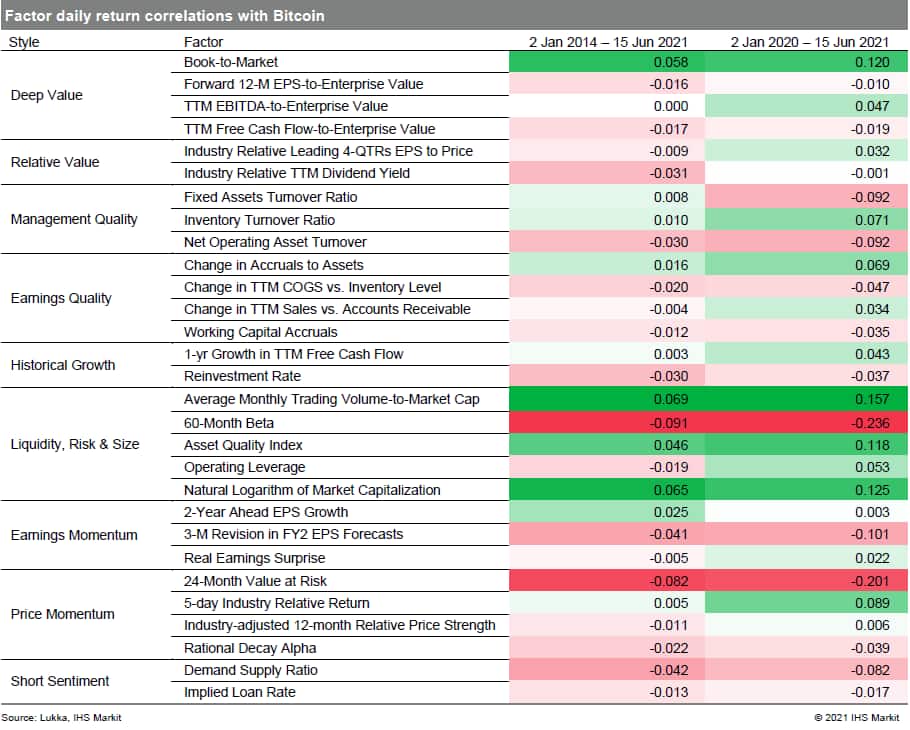Viewport: 910px width, 730px height.
Task: Select the 'Factor' column header
Action: coord(204,42)
